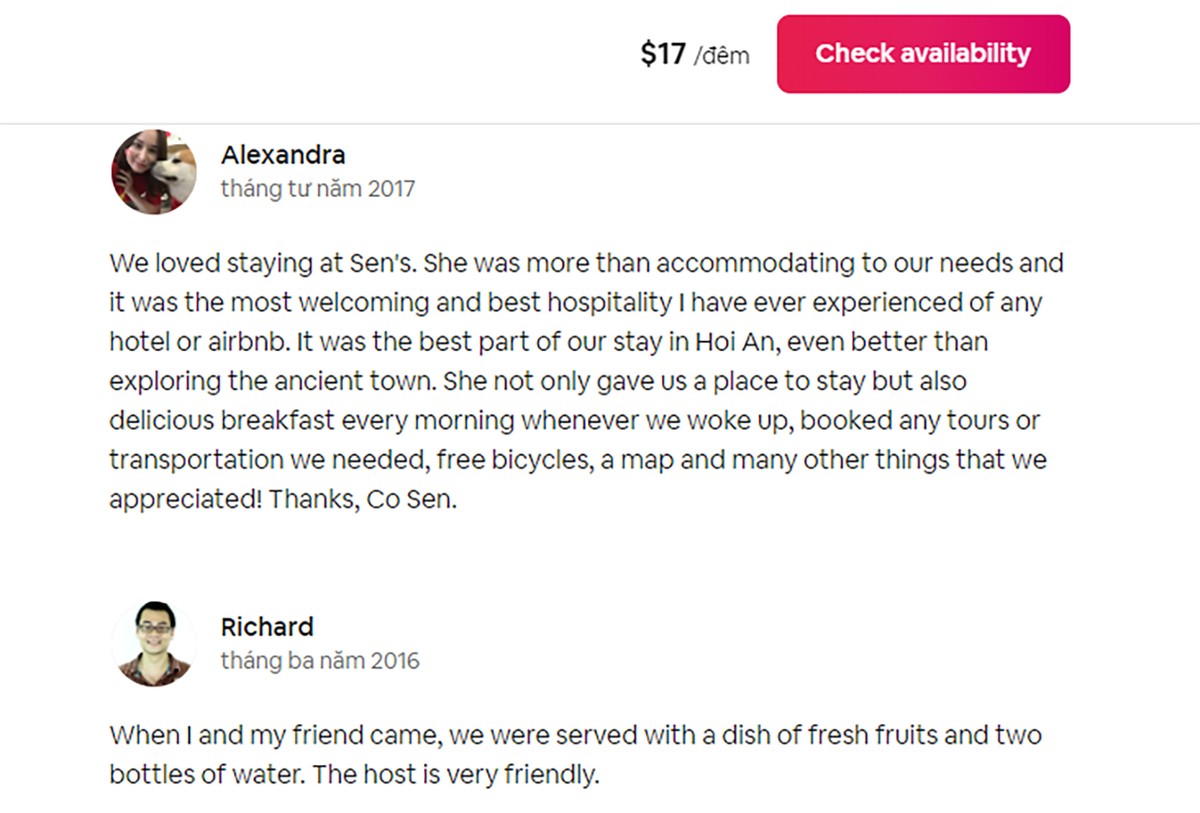Click the review date tháng ba năm 2016

[x=320, y=660]
